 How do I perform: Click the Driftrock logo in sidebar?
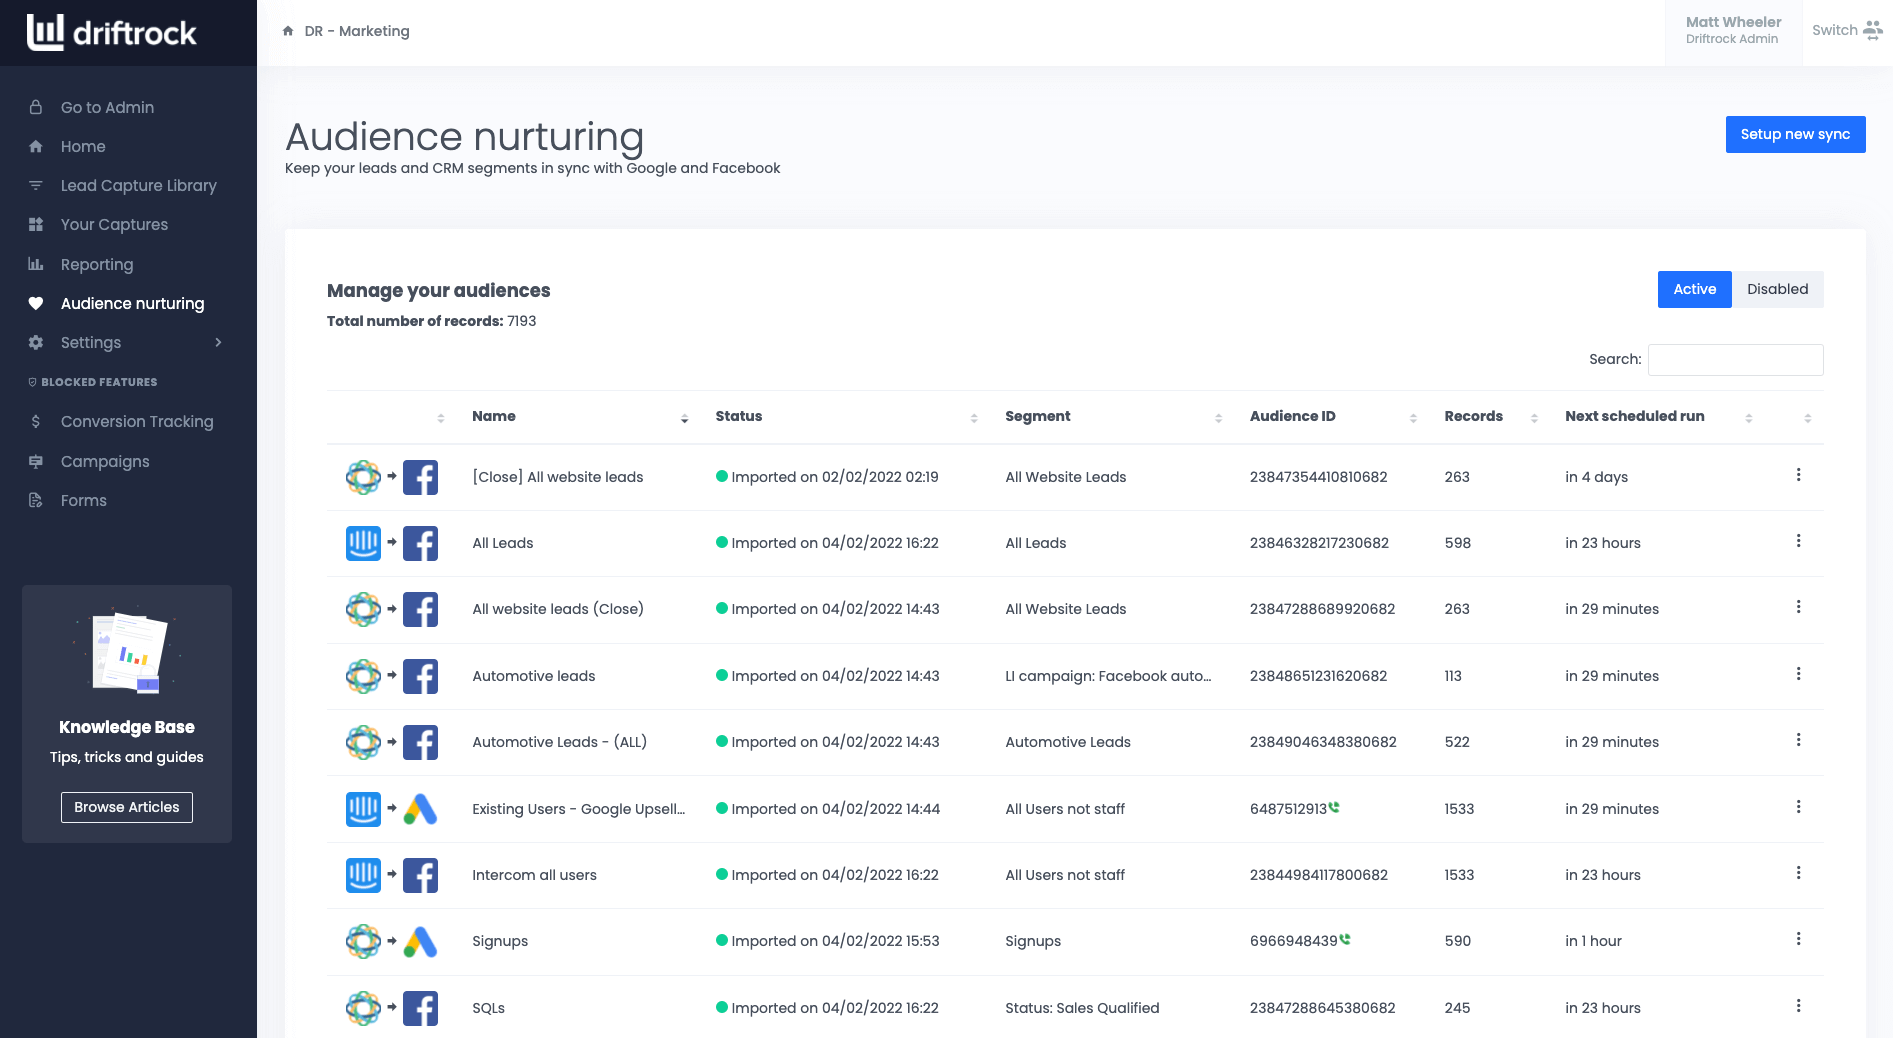tap(112, 33)
